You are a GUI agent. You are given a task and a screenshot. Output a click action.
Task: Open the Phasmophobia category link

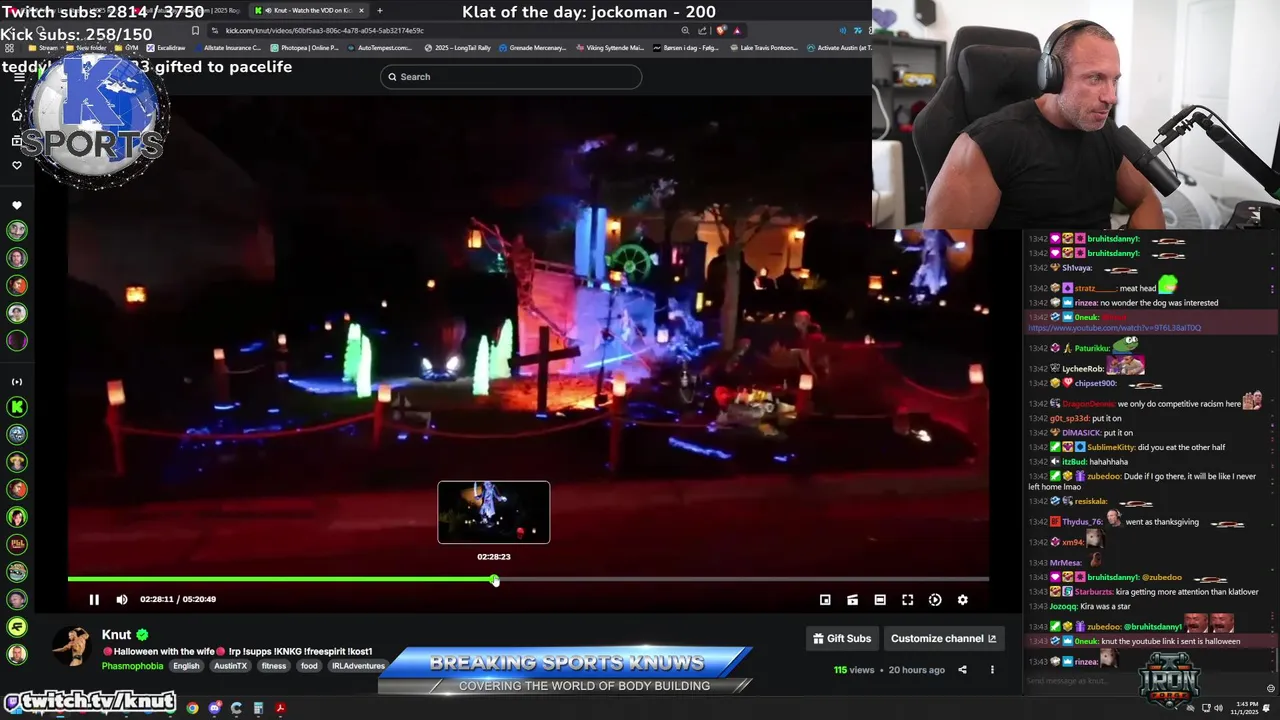(132, 666)
